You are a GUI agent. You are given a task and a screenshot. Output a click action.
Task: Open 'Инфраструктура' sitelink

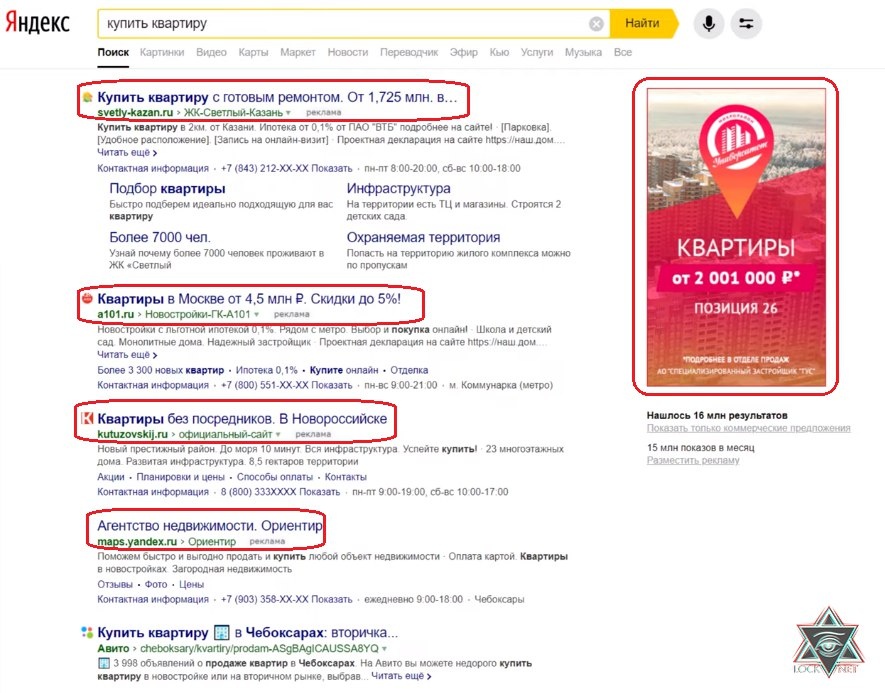398,188
